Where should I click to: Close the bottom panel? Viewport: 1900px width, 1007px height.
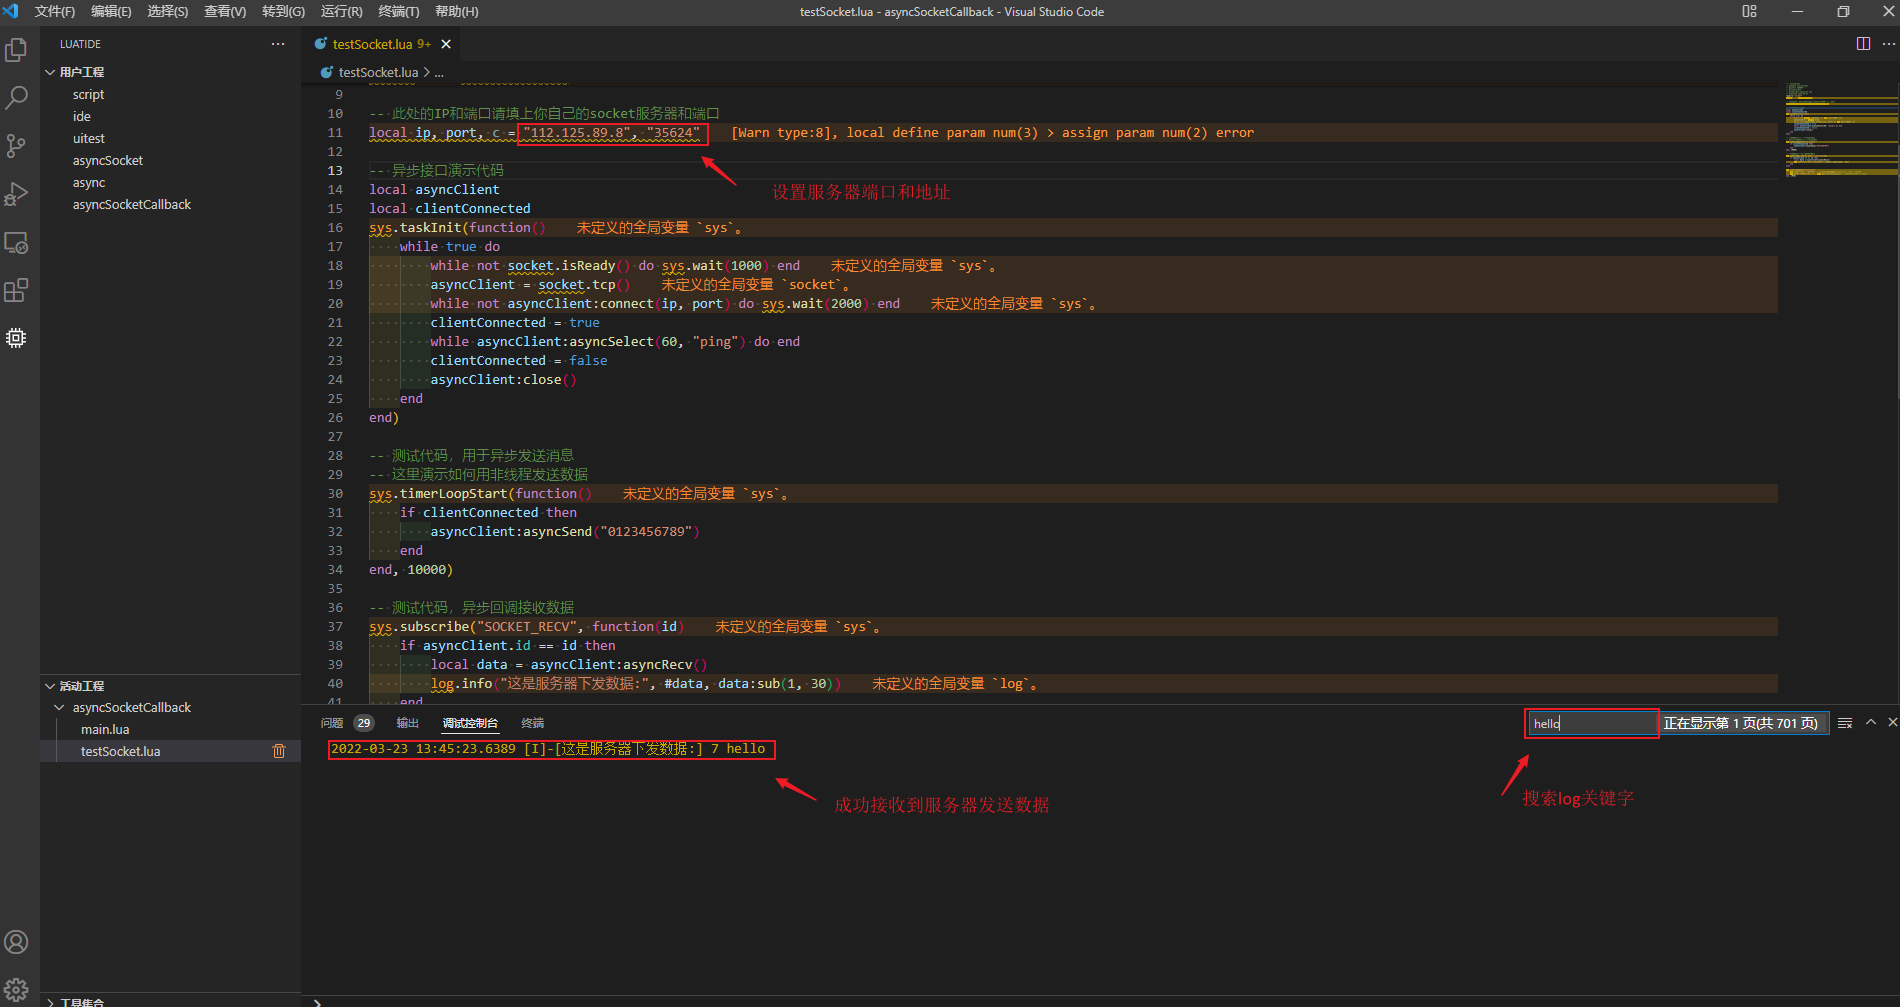pyautogui.click(x=1892, y=722)
